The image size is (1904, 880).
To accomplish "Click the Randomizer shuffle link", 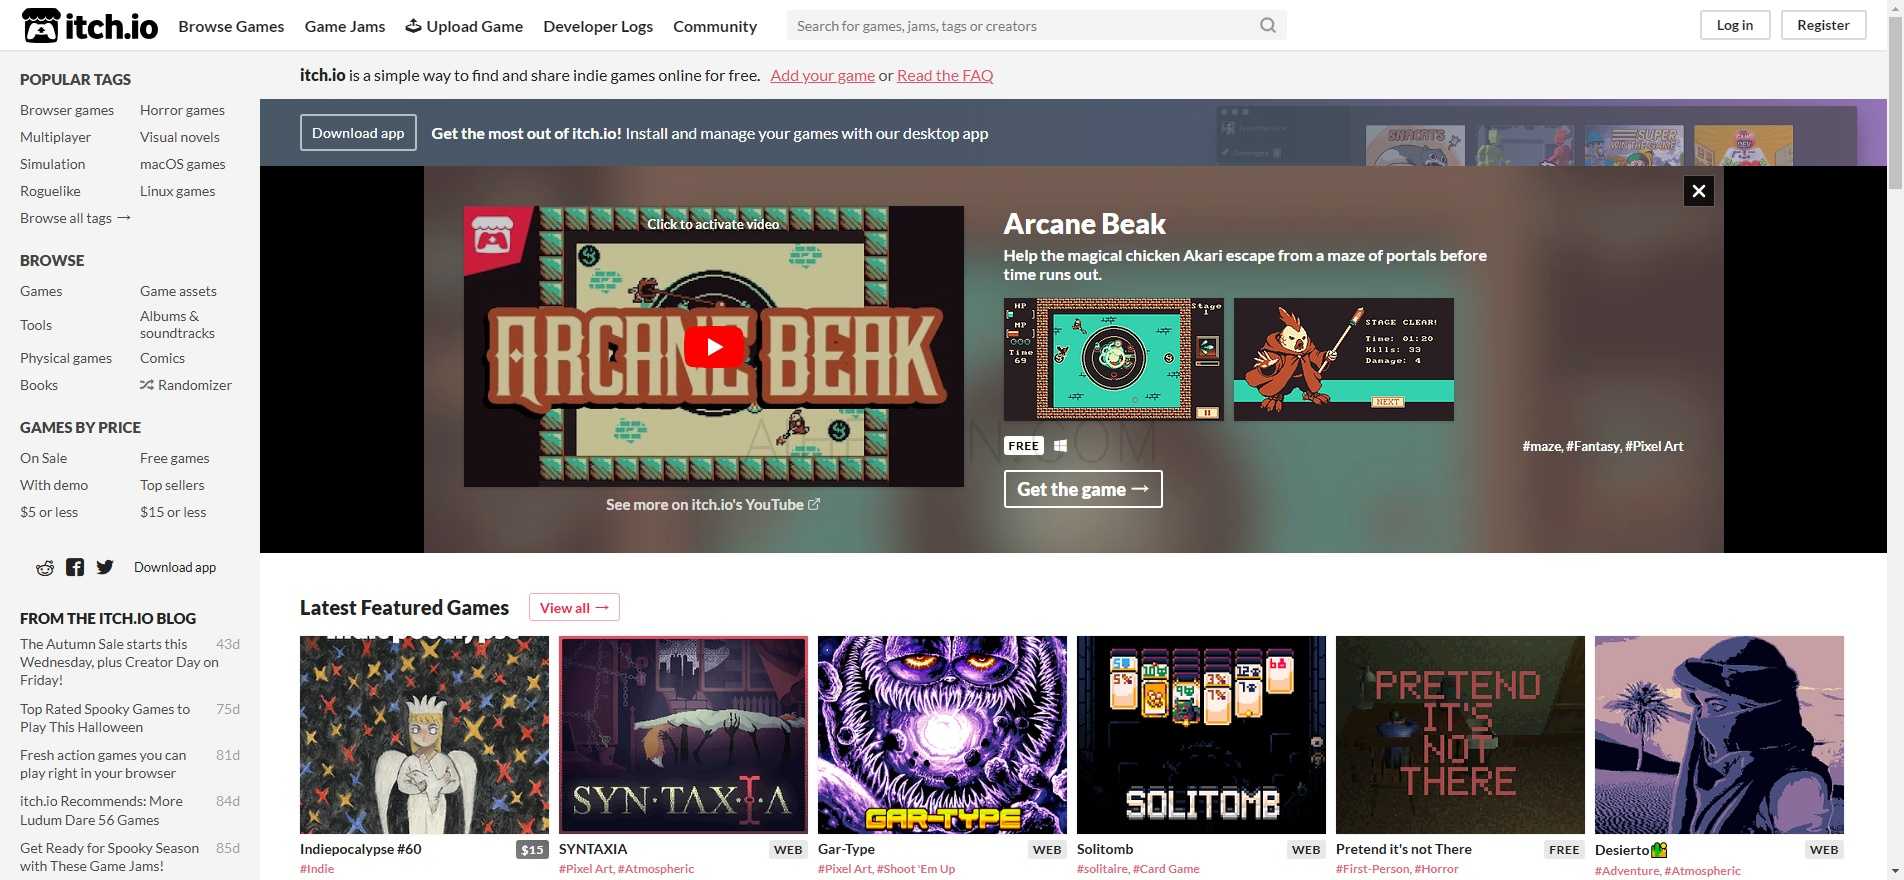I will coord(186,385).
